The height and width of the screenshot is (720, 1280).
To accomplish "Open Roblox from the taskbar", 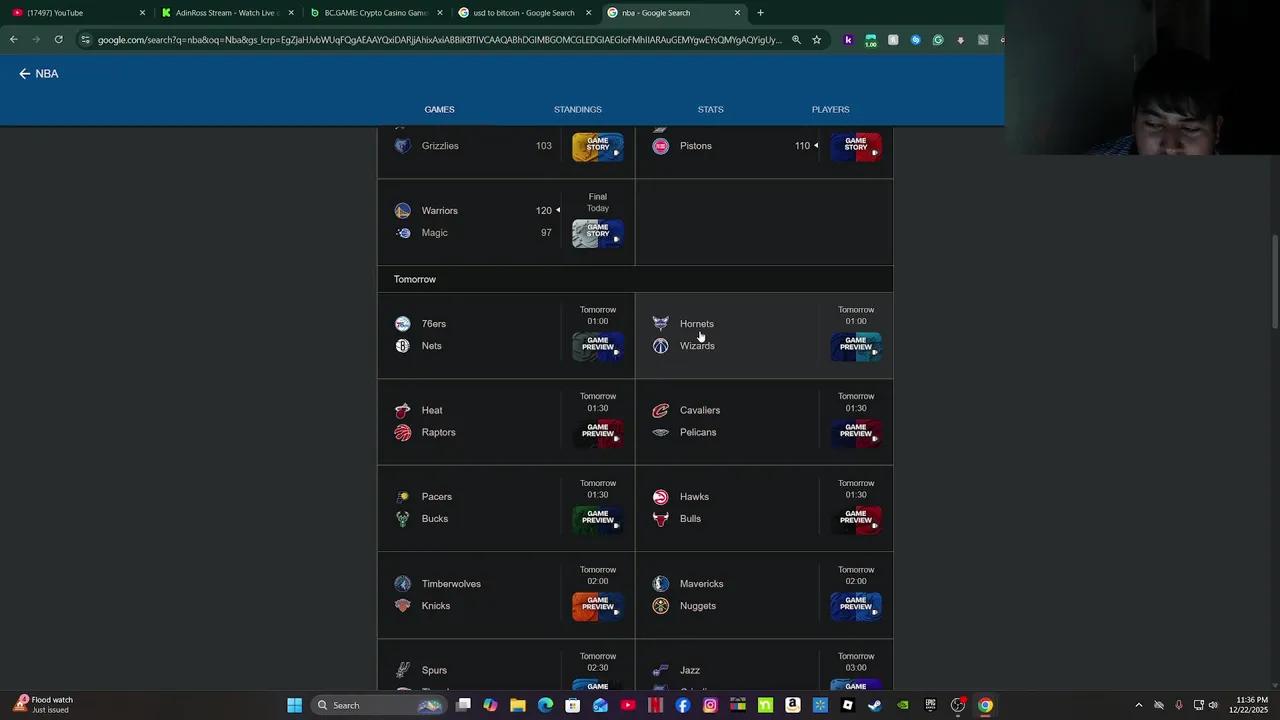I will [848, 705].
